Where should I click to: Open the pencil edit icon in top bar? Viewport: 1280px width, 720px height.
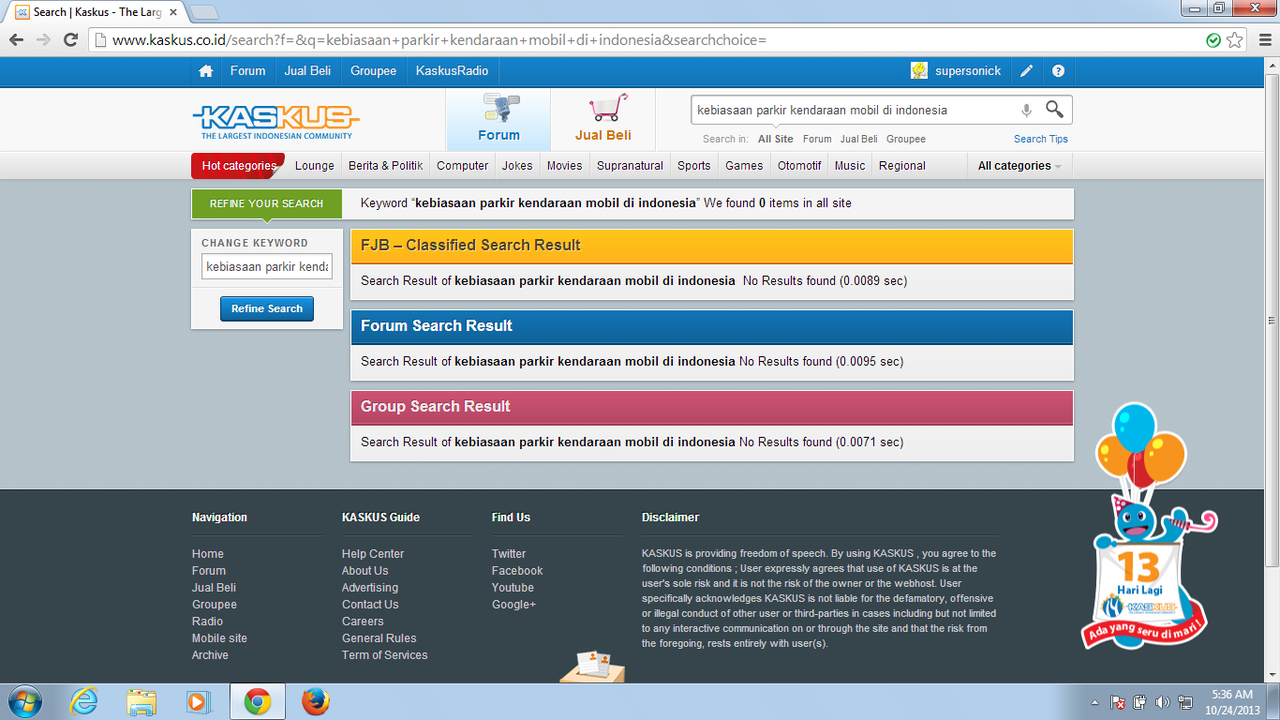1026,71
